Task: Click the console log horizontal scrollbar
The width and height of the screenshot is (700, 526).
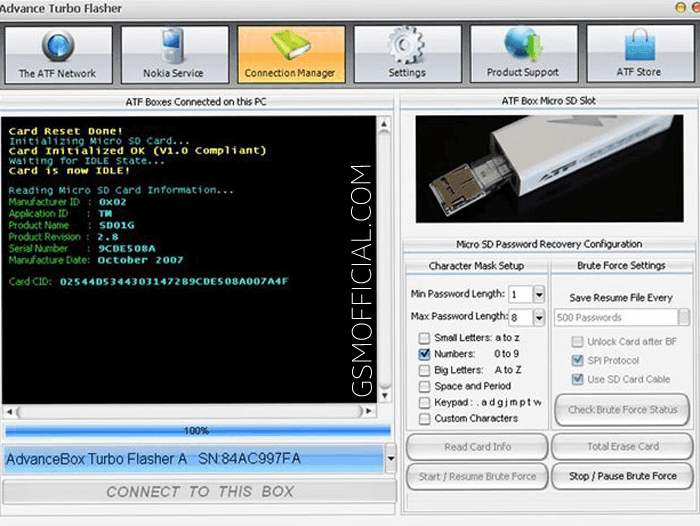Action: 190,411
